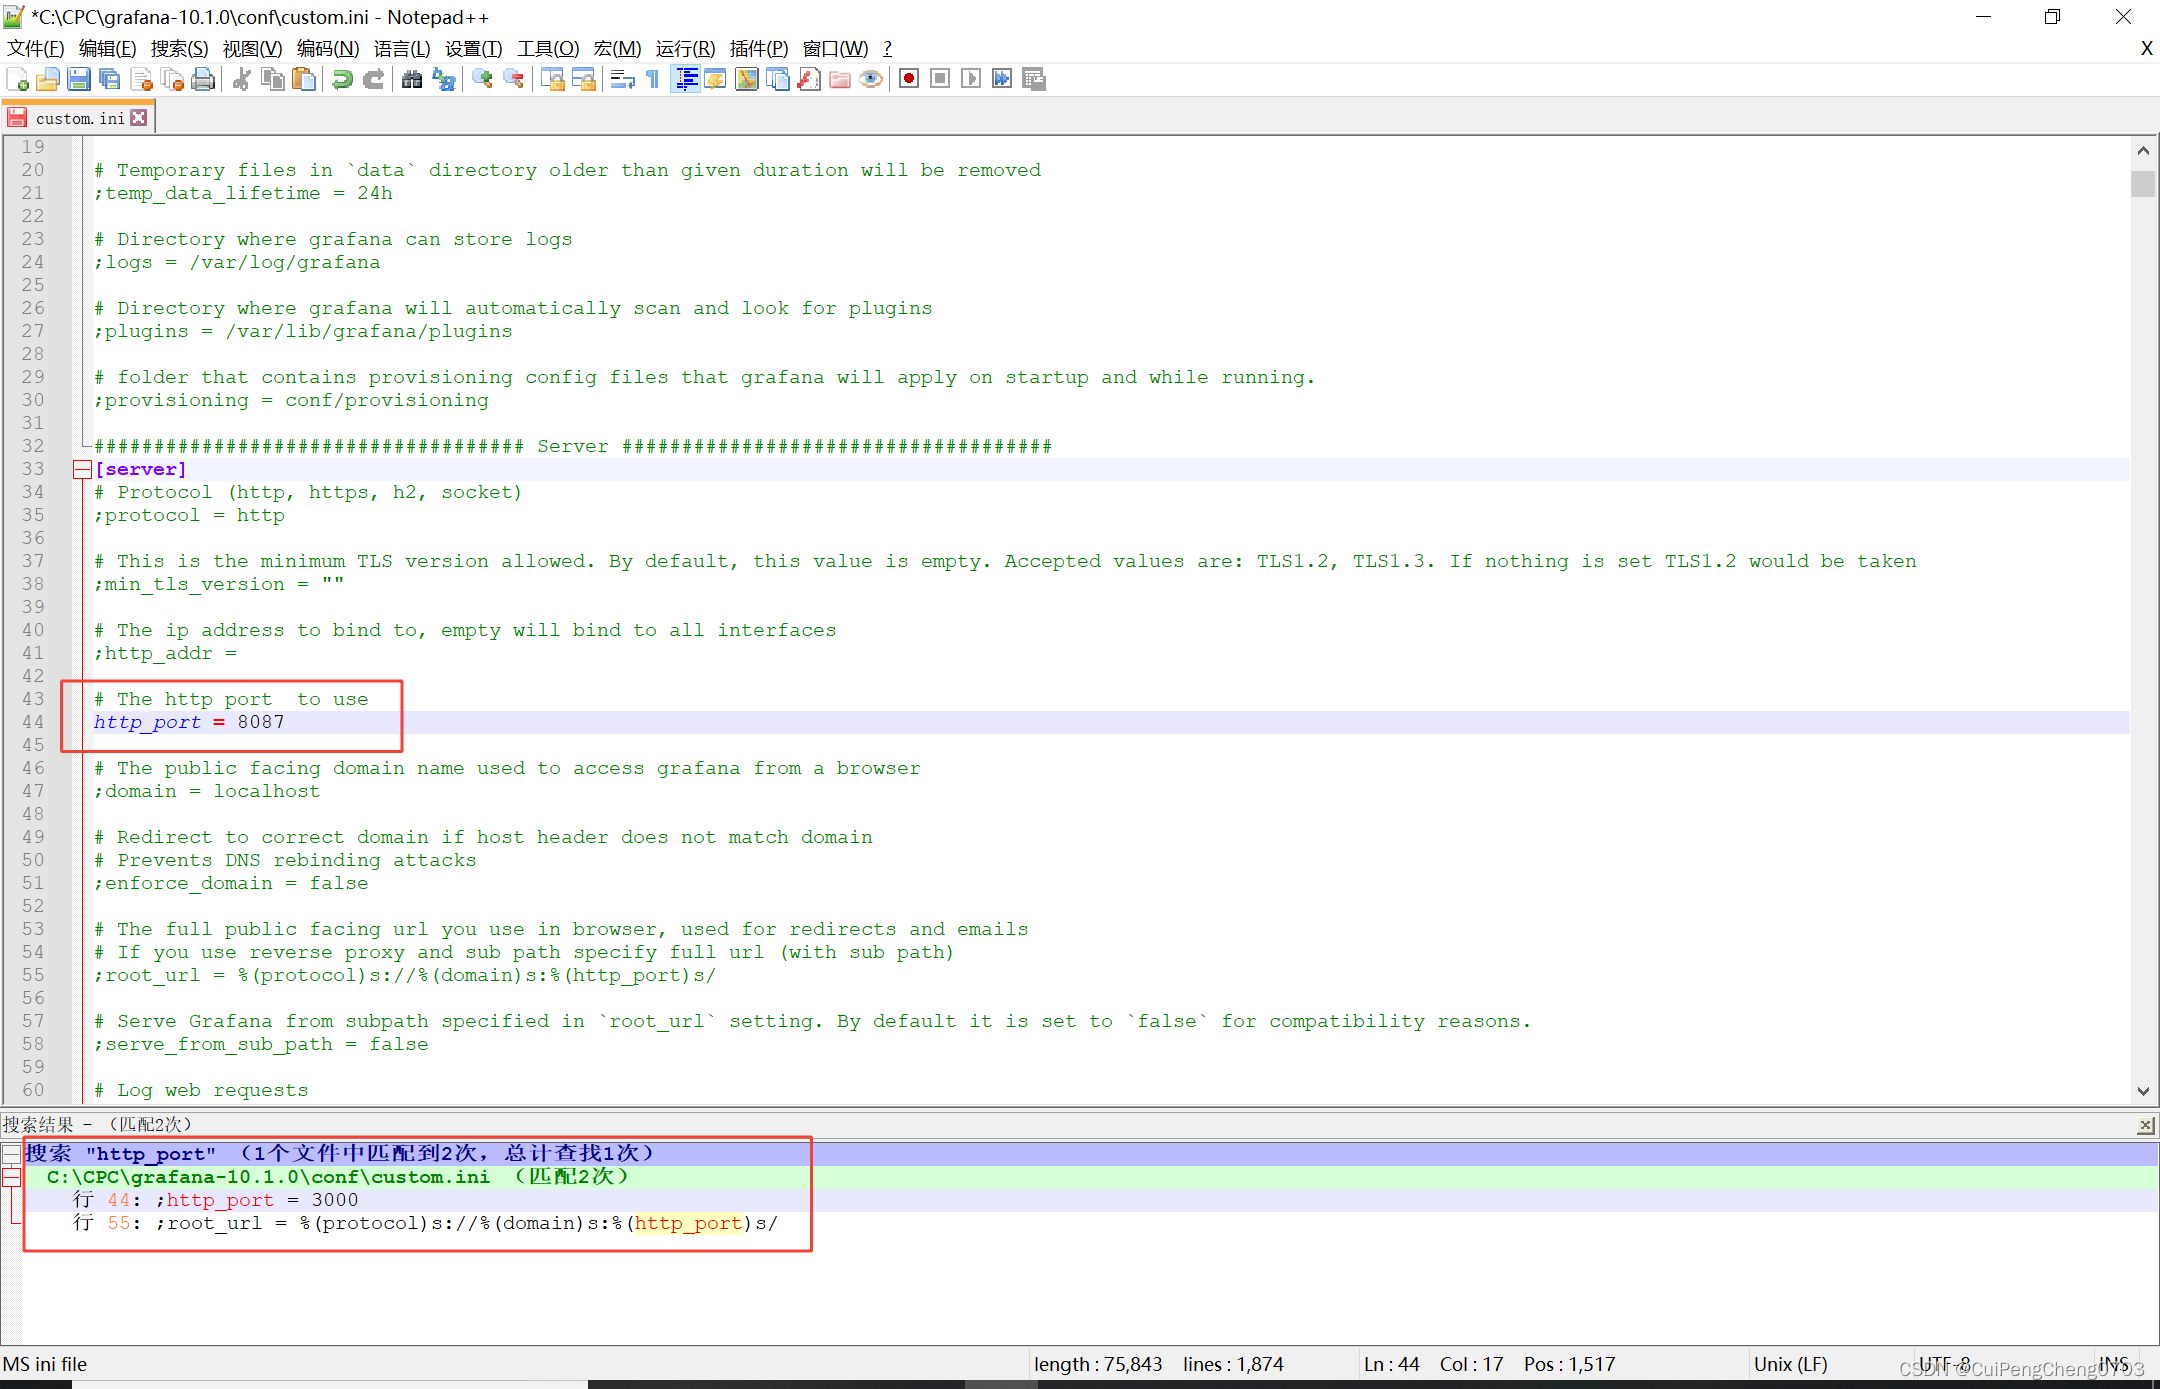Open 宏(M) menu
This screenshot has height=1389, width=2160.
(617, 48)
